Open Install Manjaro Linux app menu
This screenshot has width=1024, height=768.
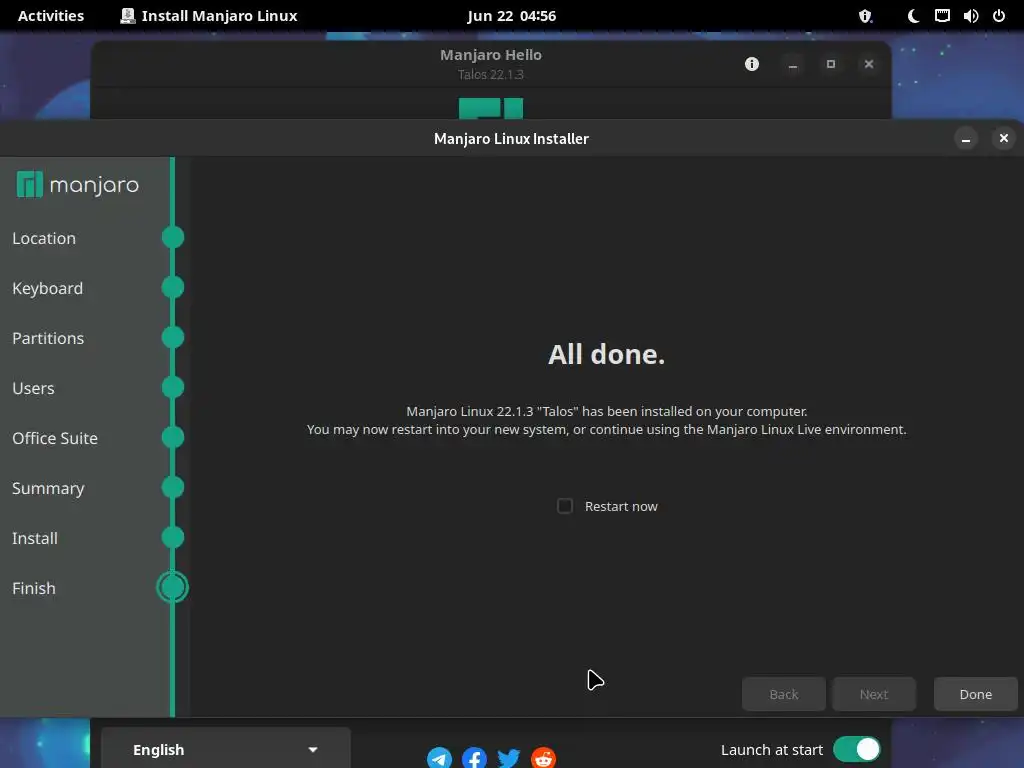209,16
